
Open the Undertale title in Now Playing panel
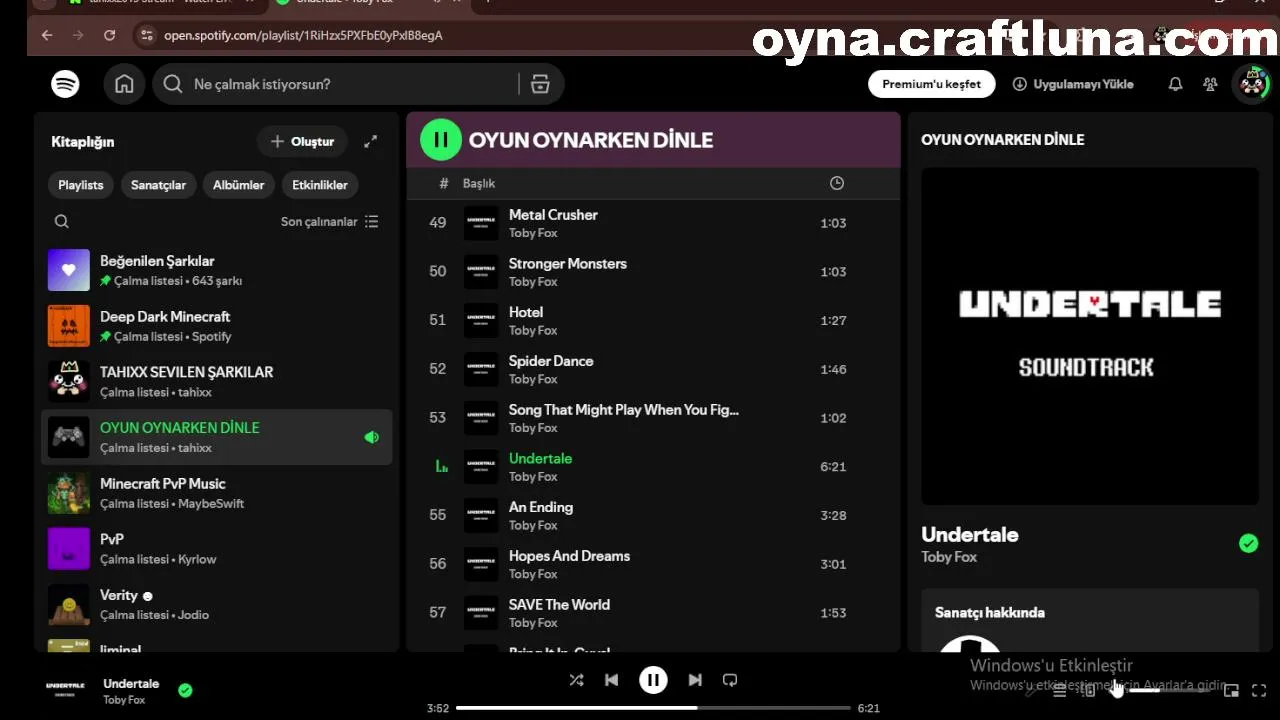tap(970, 535)
